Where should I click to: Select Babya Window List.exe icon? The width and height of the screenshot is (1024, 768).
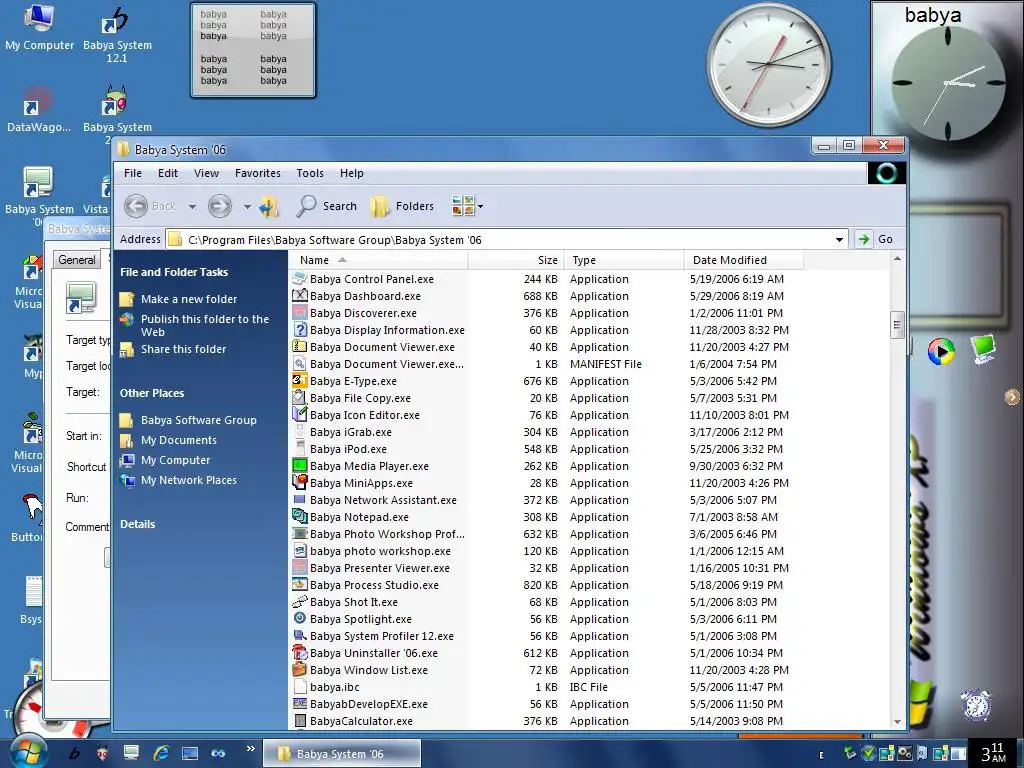[300, 669]
